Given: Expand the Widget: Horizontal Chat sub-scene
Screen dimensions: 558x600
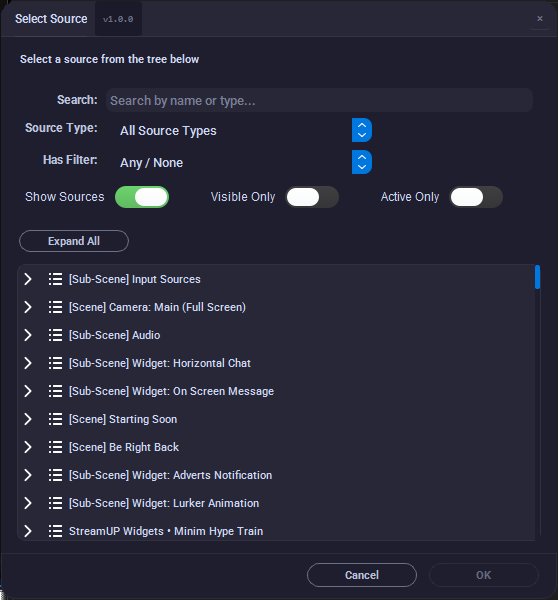Looking at the screenshot, I should (28, 363).
